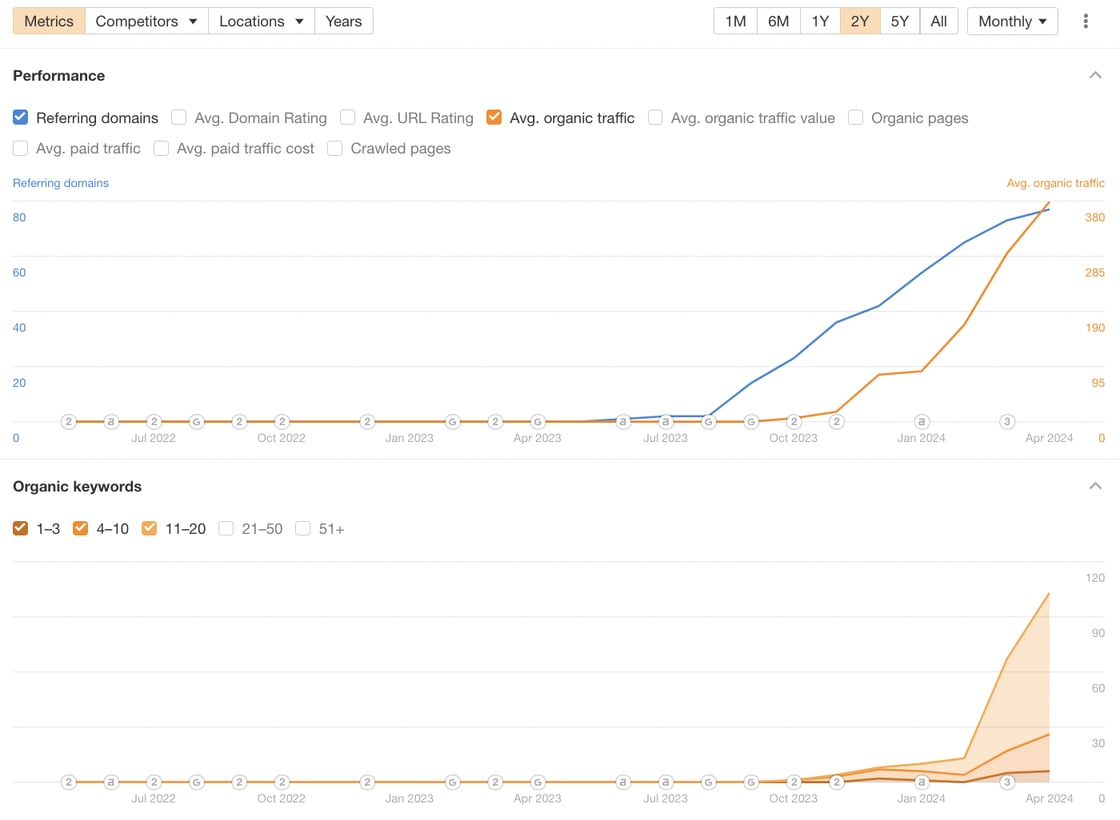The width and height of the screenshot is (1120, 820).
Task: Enable the Crawled pages checkbox
Action: 335,148
